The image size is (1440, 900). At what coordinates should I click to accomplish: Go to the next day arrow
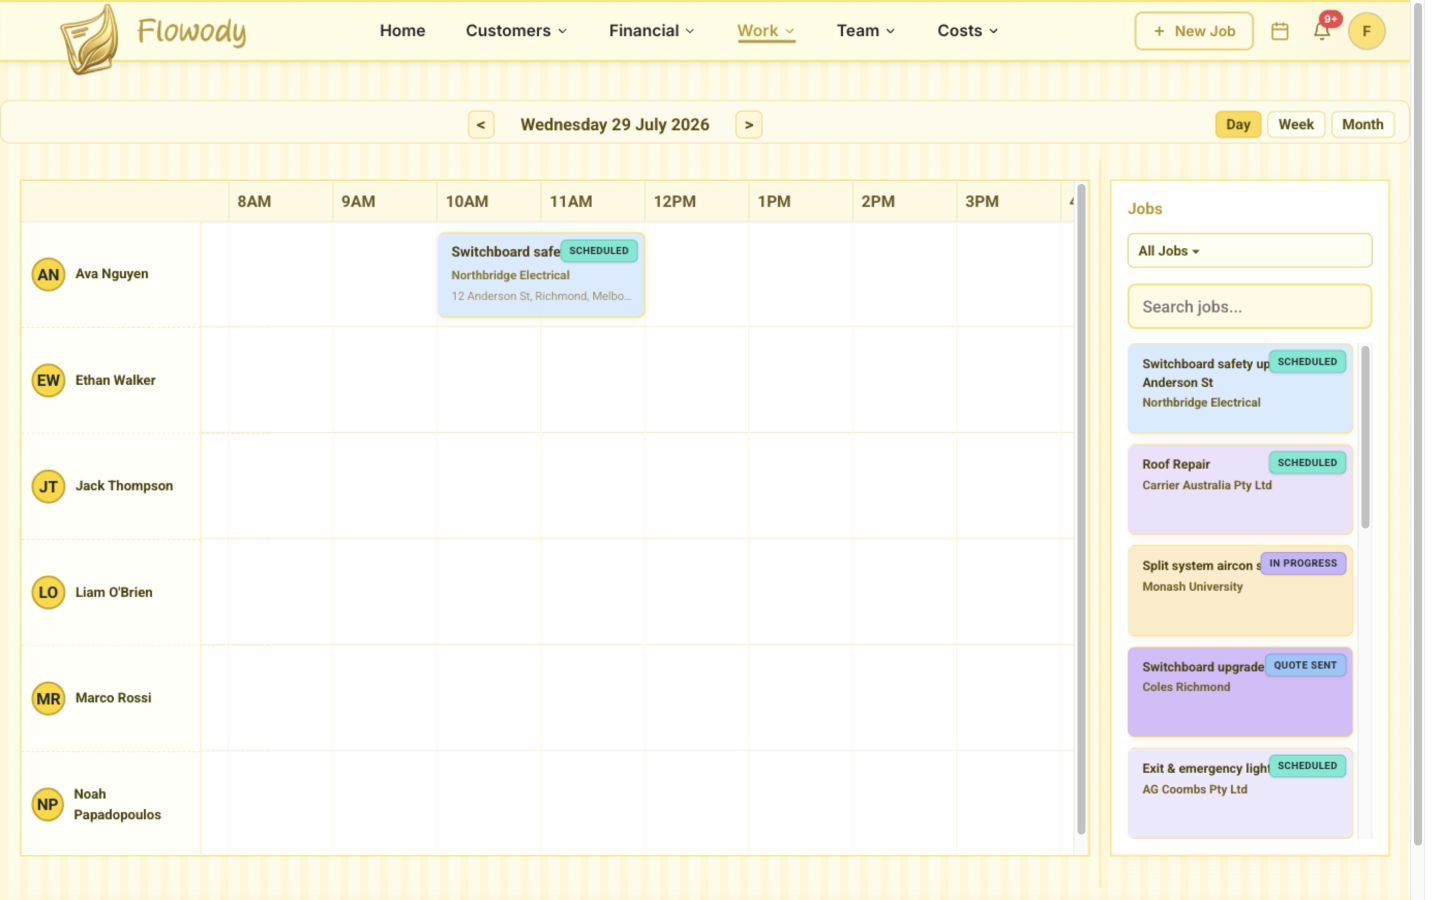click(749, 125)
